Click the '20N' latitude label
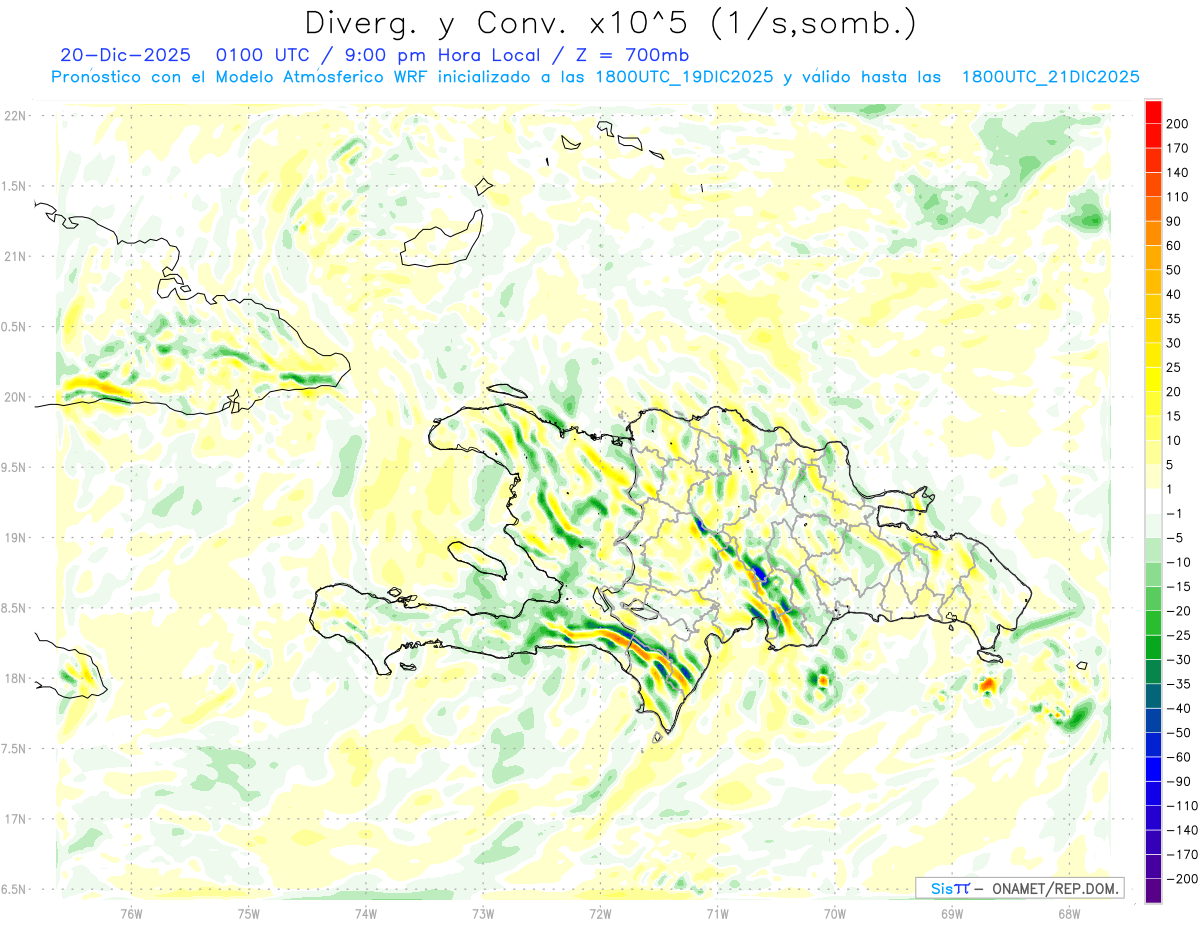This screenshot has height=927, width=1200. pos(14,397)
